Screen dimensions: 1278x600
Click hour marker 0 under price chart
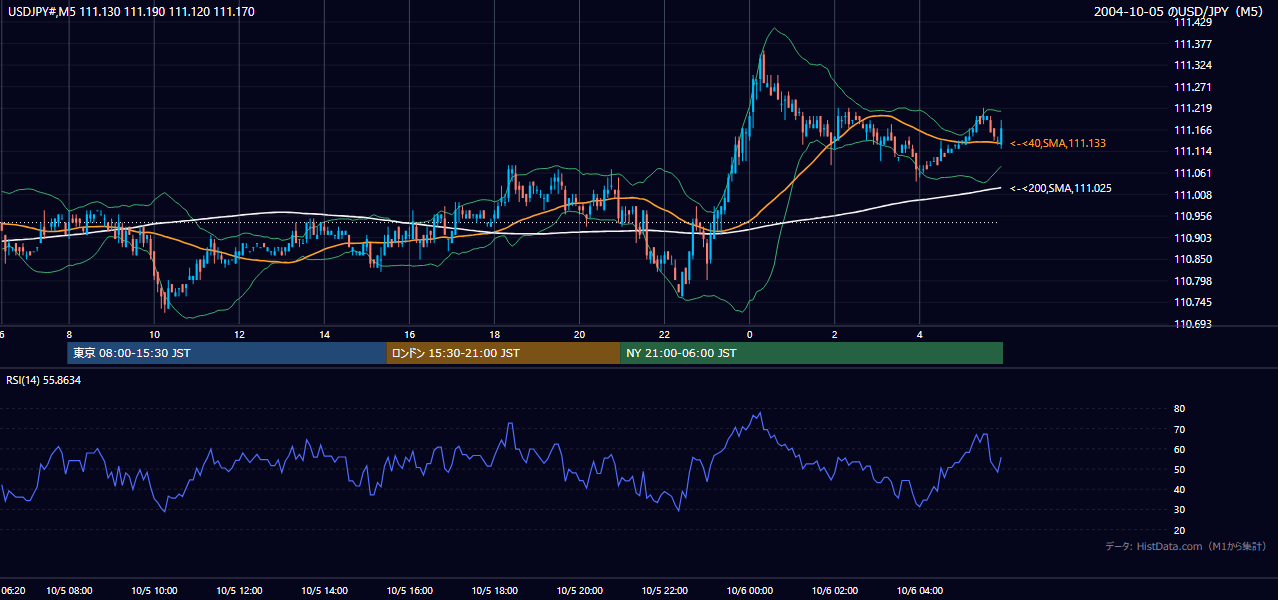[x=749, y=334]
